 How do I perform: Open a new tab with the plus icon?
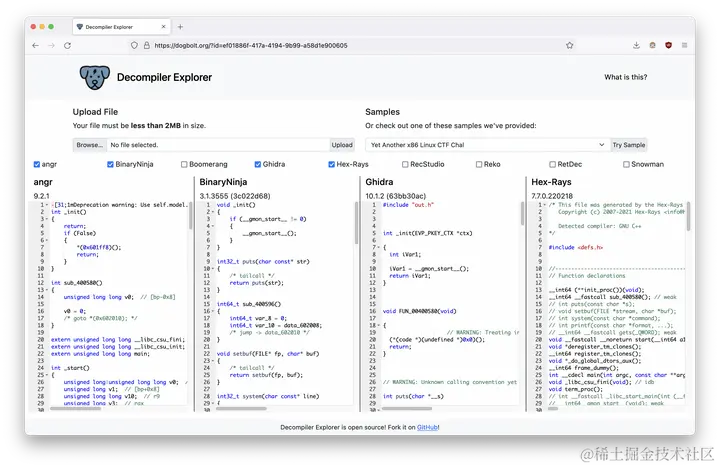tap(180, 27)
